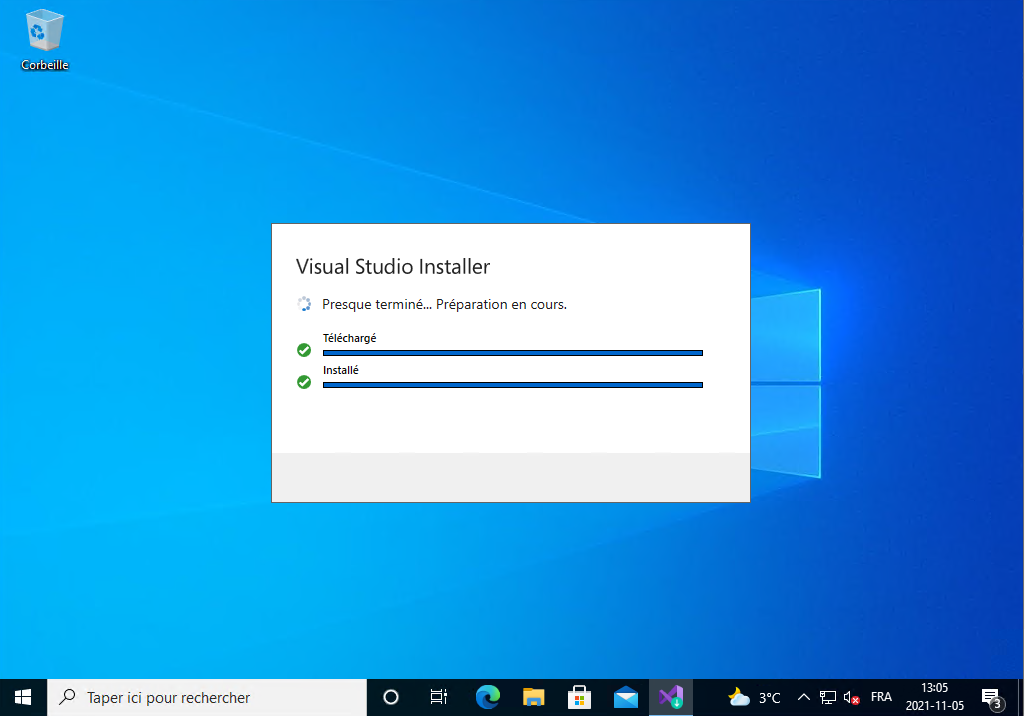Click the Téléchargé progress bar
1025x716 pixels.
pos(513,352)
